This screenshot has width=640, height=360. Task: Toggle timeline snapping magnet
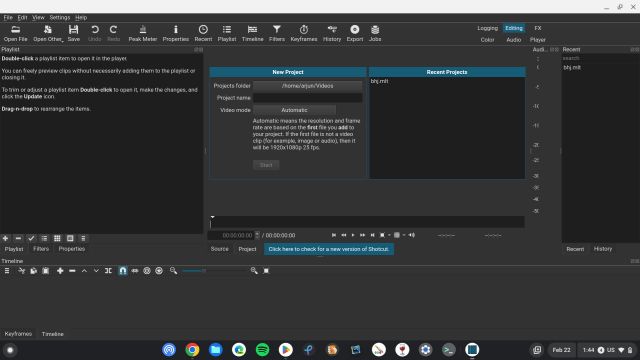click(122, 271)
